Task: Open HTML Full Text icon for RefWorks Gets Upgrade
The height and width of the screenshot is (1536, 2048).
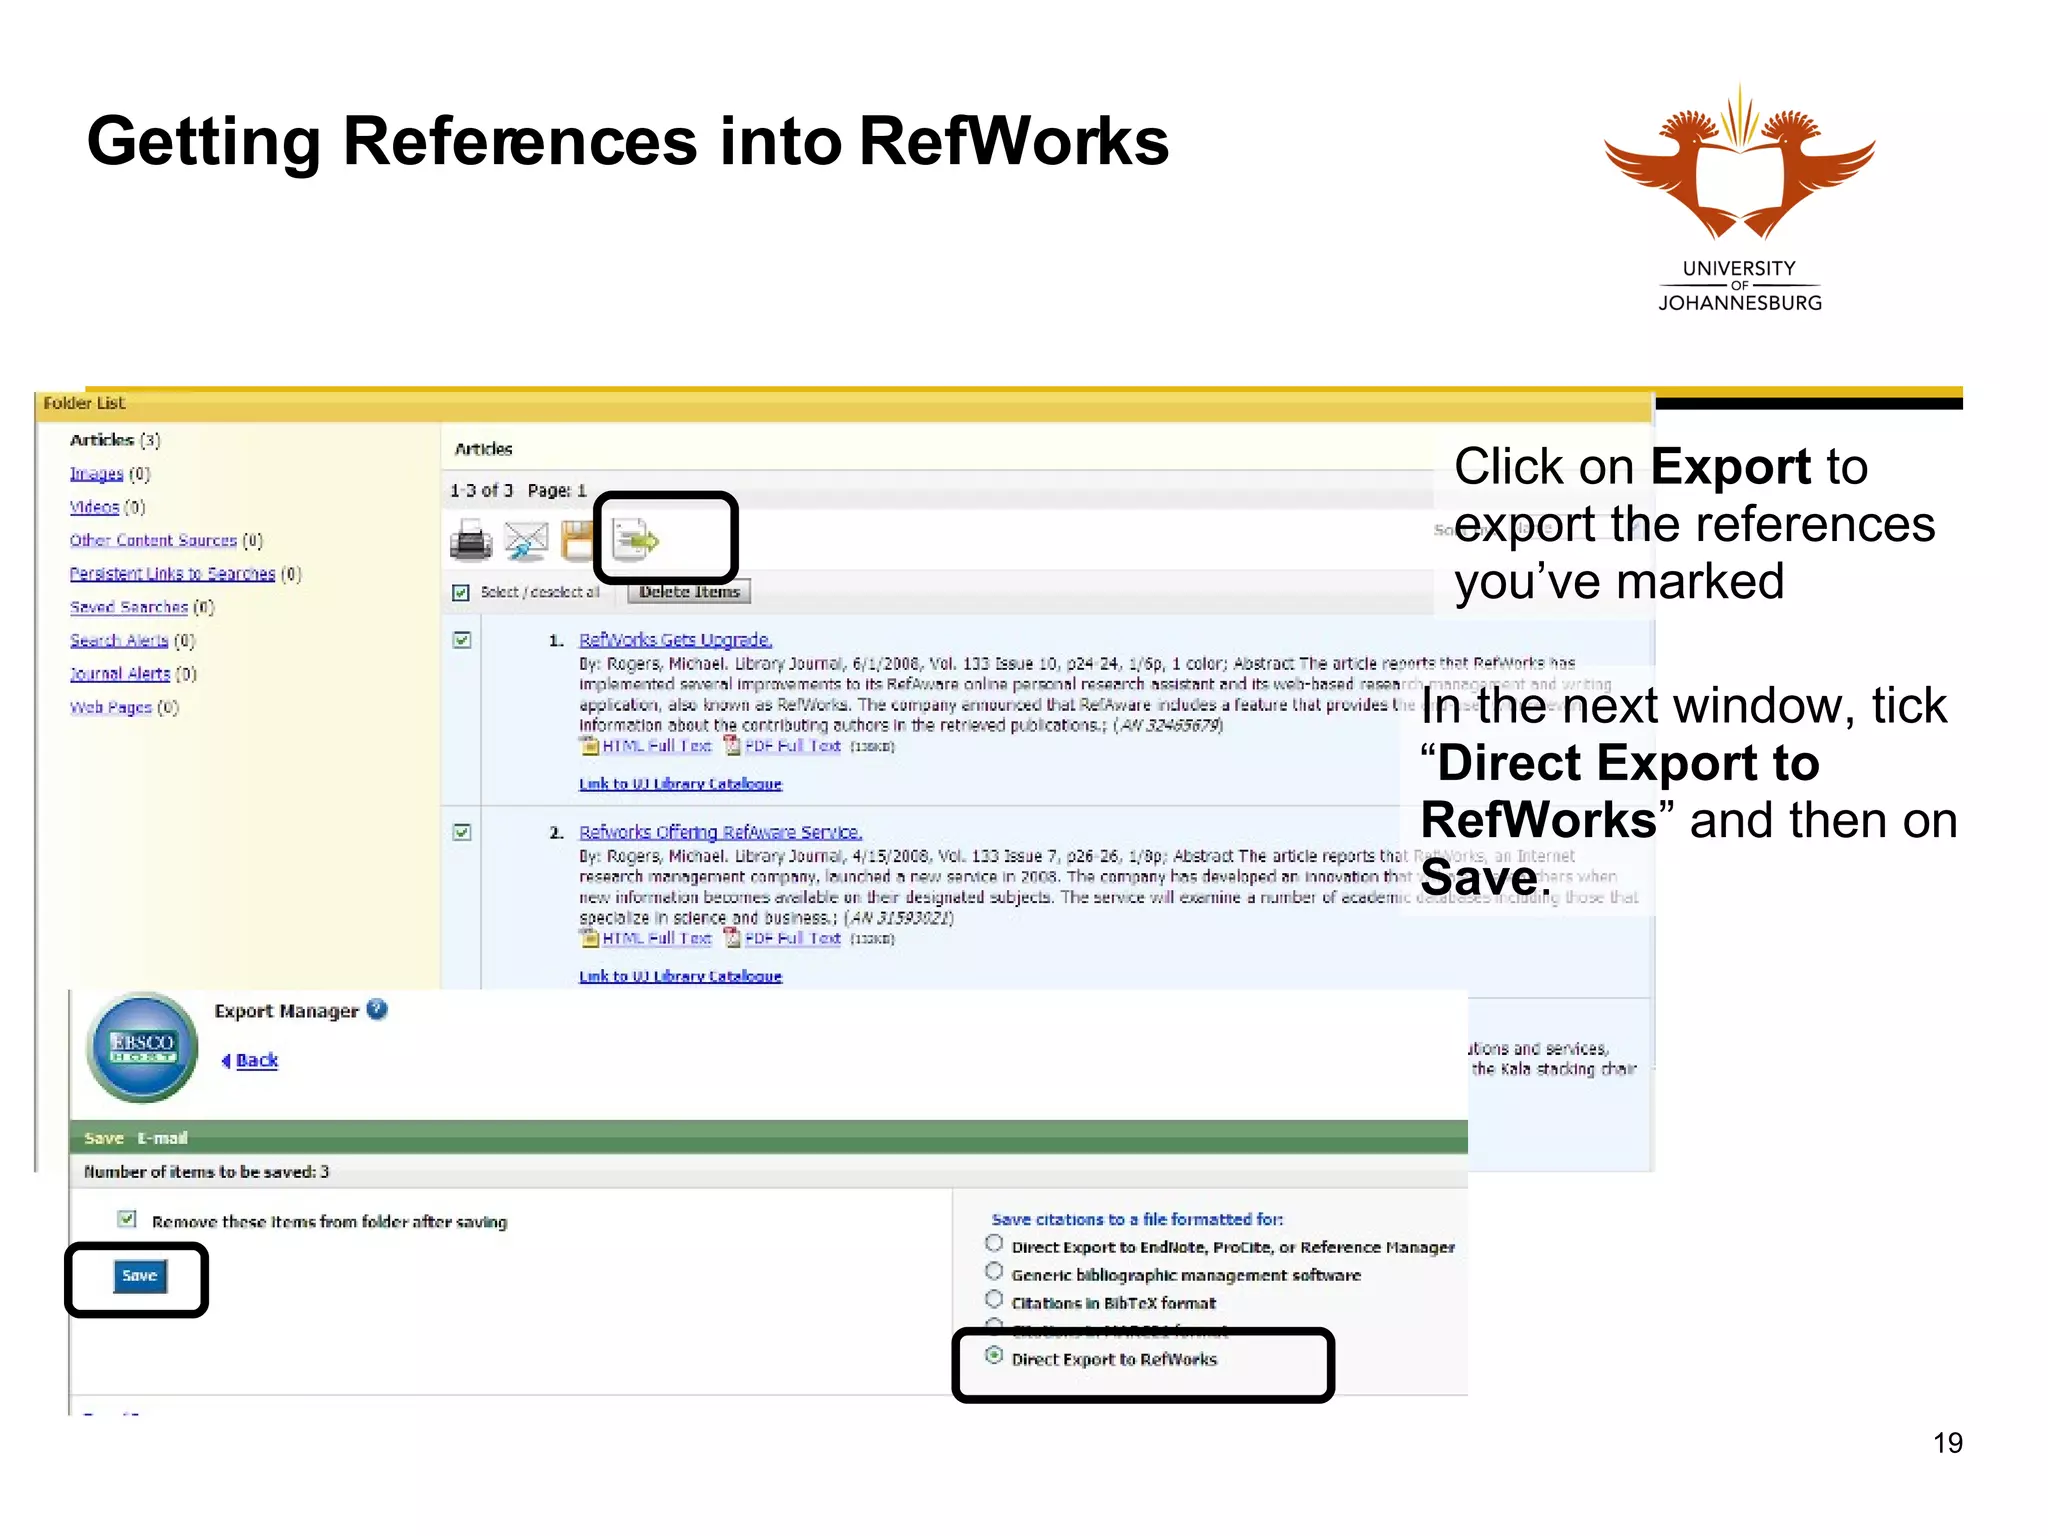Action: click(590, 746)
